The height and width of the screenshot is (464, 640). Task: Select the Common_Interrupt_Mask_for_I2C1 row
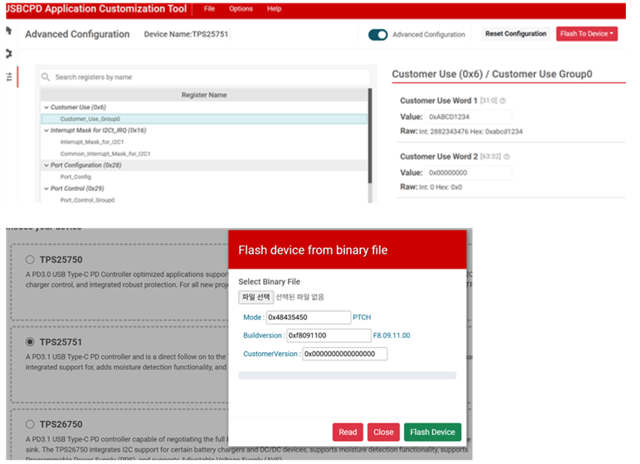point(204,154)
